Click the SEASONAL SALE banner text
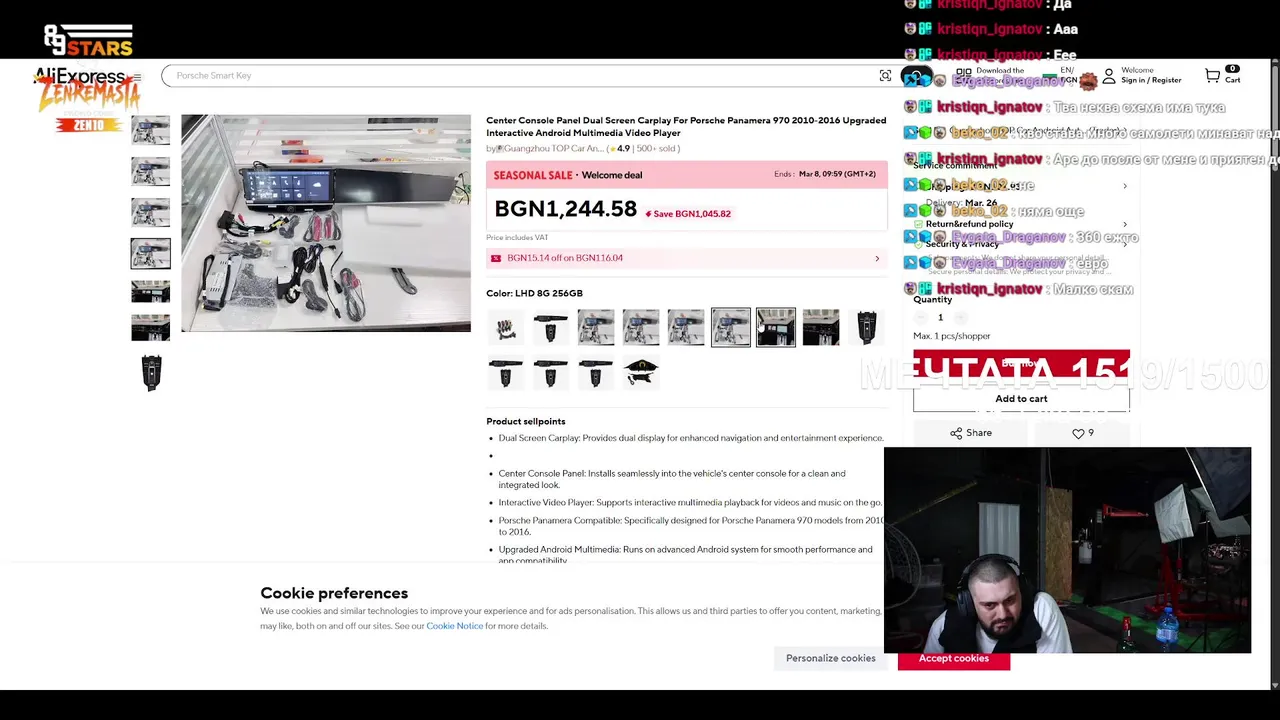The height and width of the screenshot is (720, 1280). click(x=533, y=175)
